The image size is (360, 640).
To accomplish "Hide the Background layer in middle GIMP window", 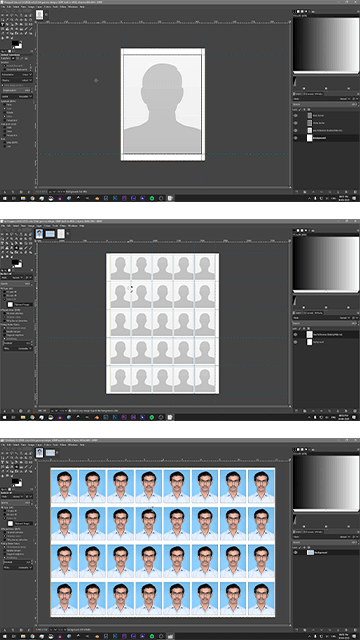I will [x=296, y=342].
